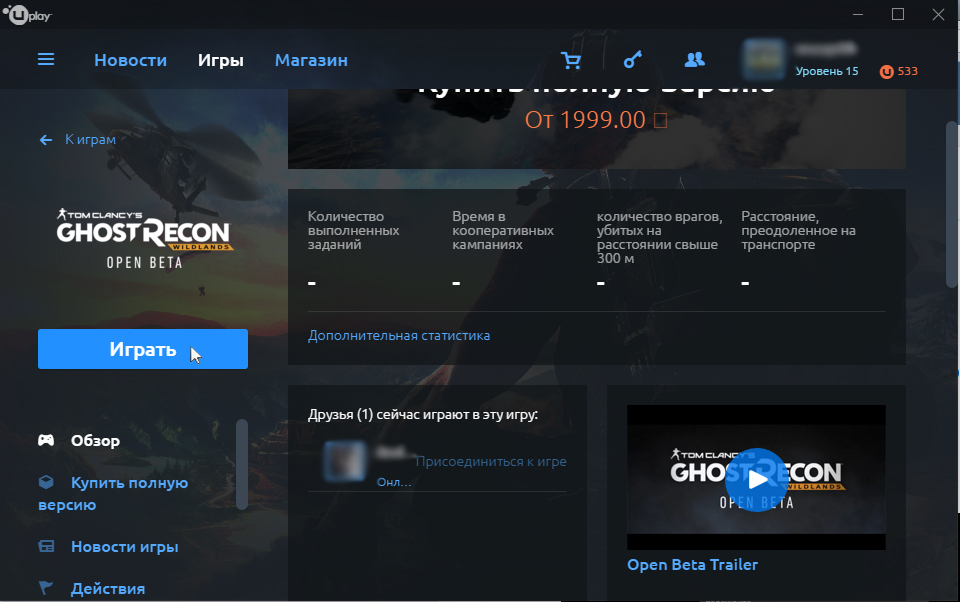The image size is (960, 602).
Task: Click the Uplay units coin icon
Action: [886, 72]
